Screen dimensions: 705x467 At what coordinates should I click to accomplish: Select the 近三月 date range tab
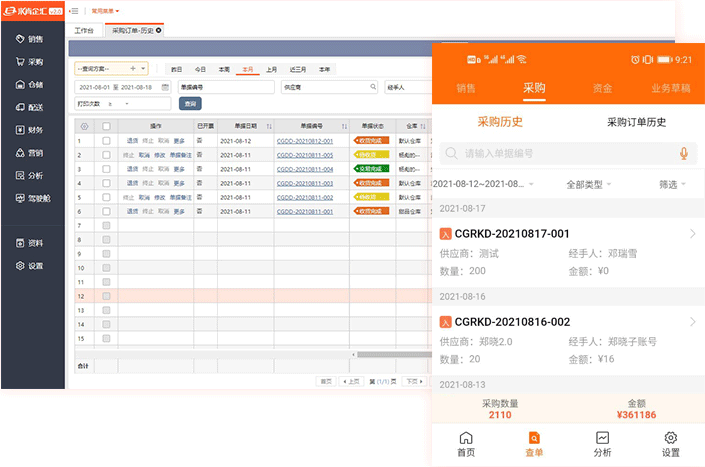click(x=298, y=69)
